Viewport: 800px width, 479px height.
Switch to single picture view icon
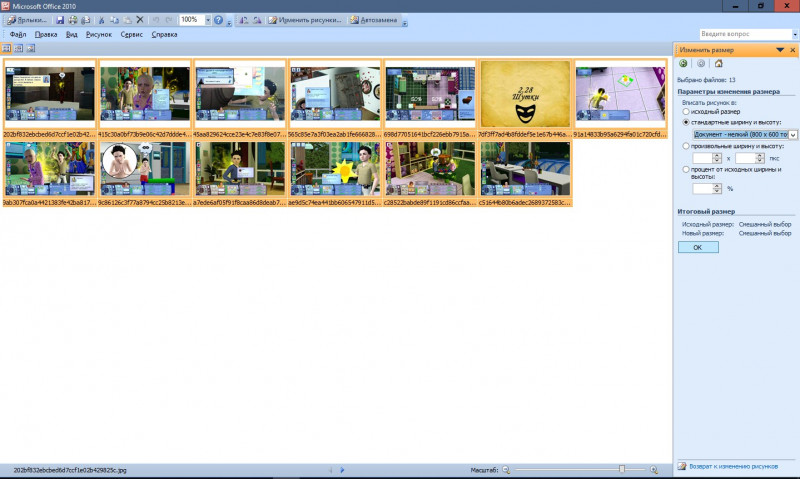pos(31,48)
